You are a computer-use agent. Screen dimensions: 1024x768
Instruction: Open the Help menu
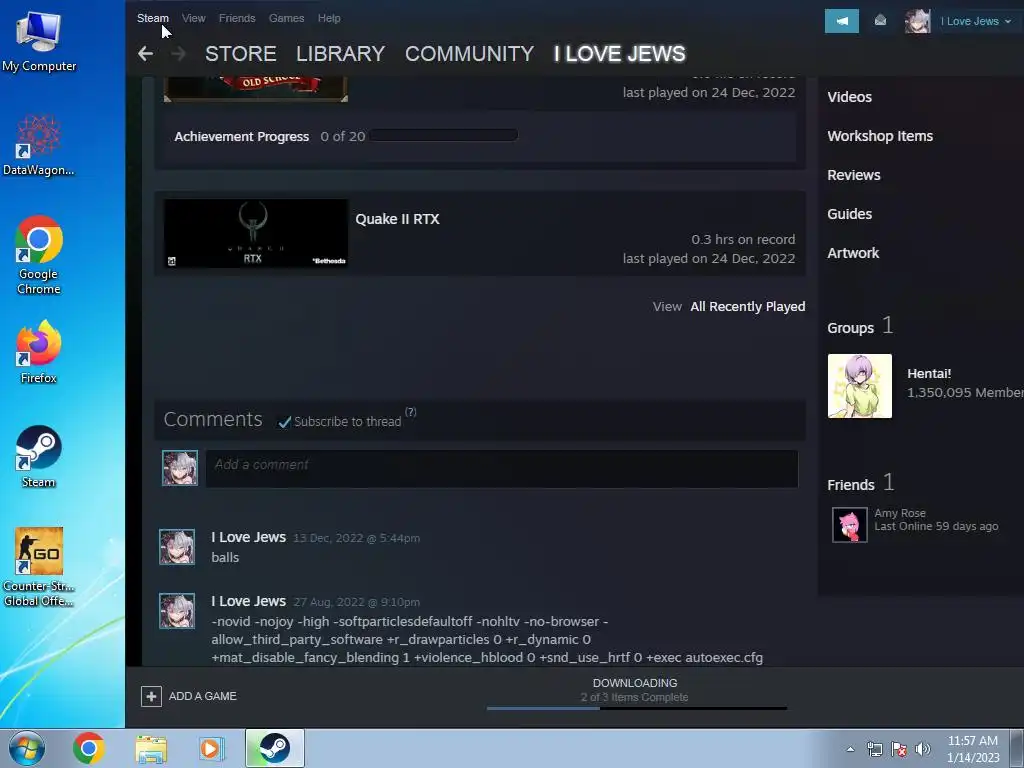click(329, 18)
